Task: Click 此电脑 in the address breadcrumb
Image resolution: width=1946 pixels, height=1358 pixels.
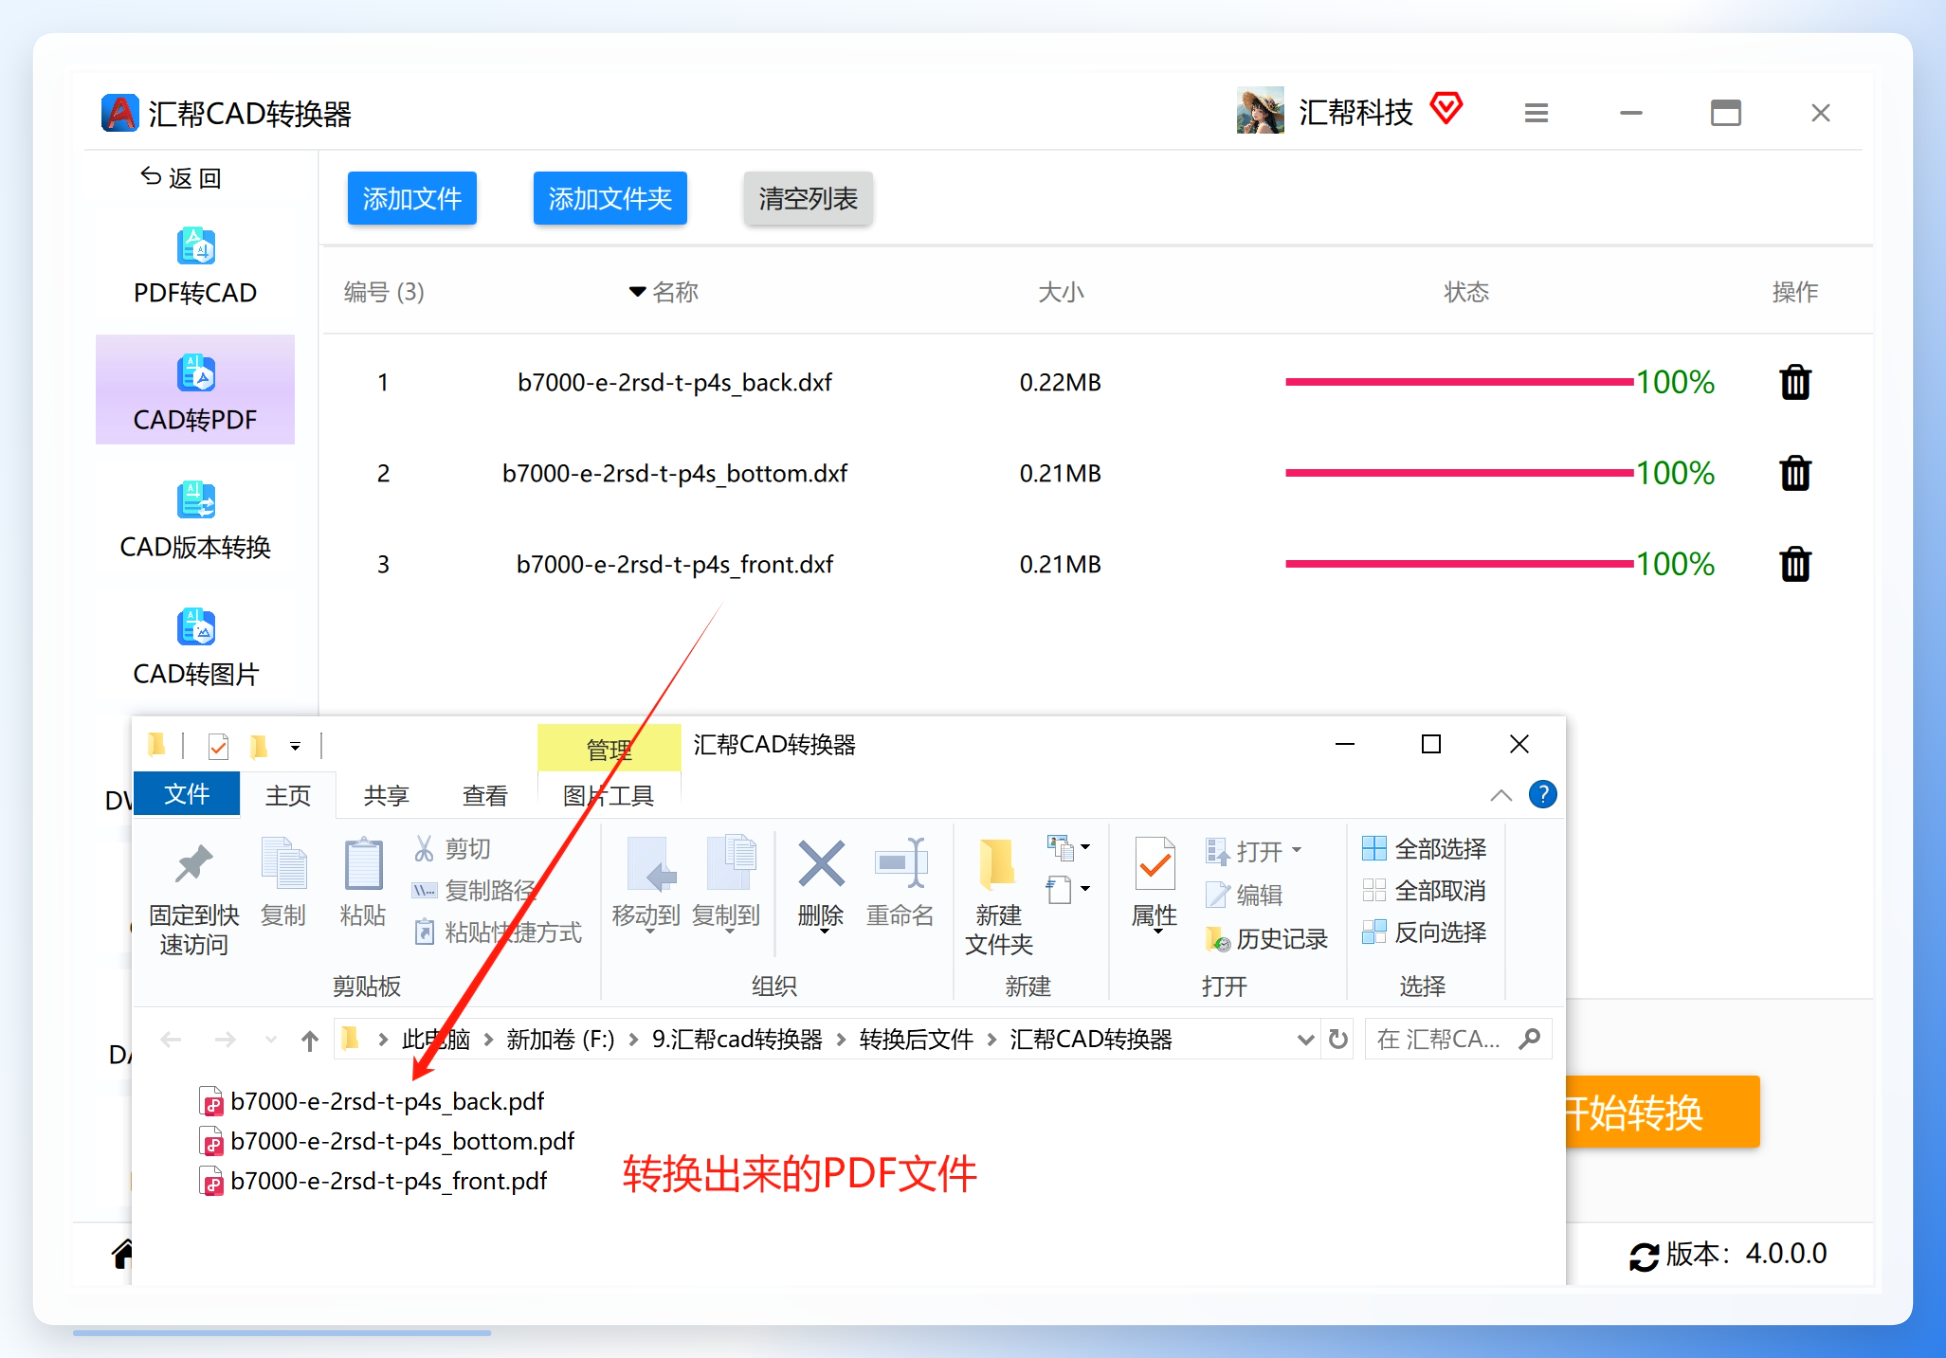Action: coord(436,1040)
